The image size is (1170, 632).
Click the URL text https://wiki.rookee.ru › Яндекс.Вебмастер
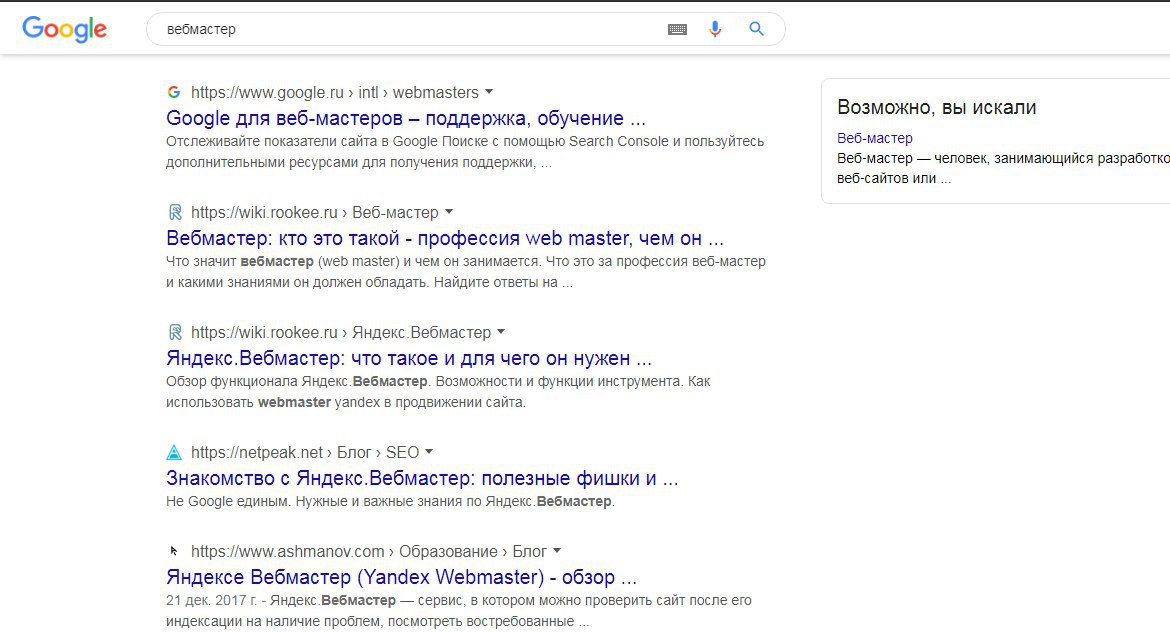[341, 333]
